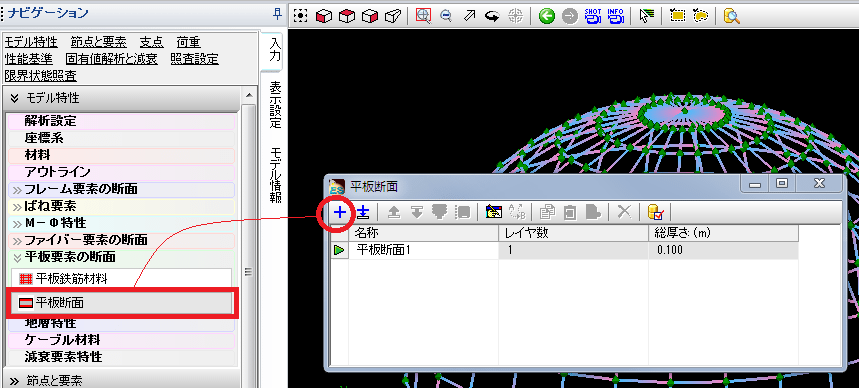The image size is (859, 388).
Task: Click the green back arrow icon
Action: (x=546, y=16)
